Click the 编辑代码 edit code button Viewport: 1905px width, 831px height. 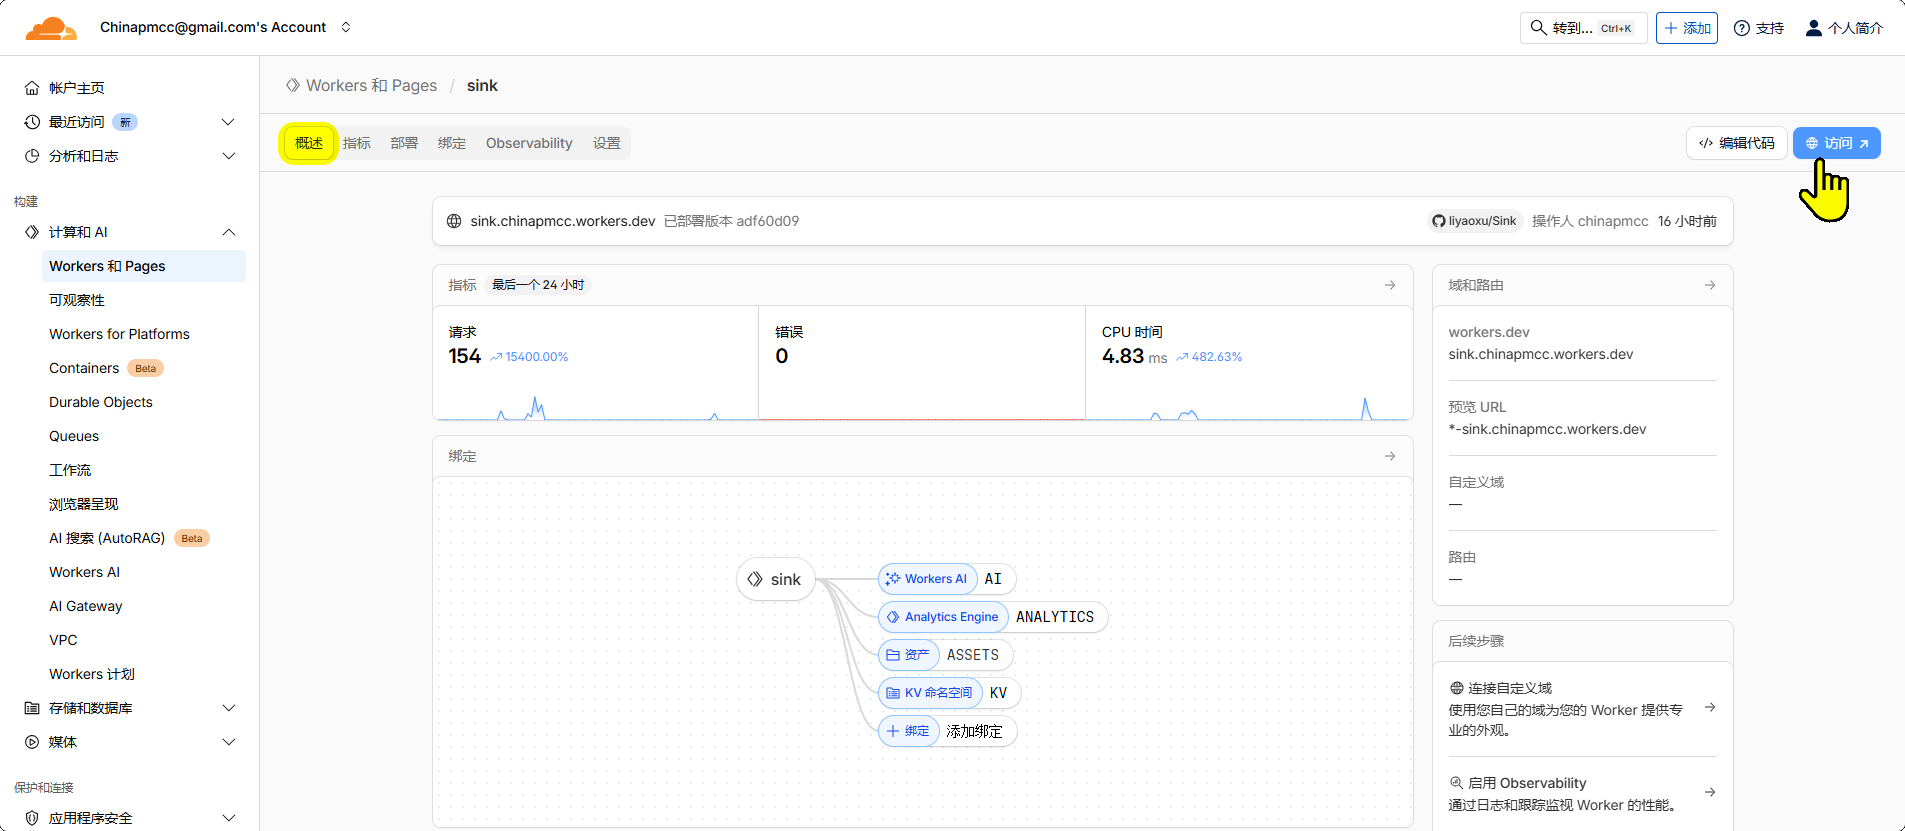(1736, 143)
